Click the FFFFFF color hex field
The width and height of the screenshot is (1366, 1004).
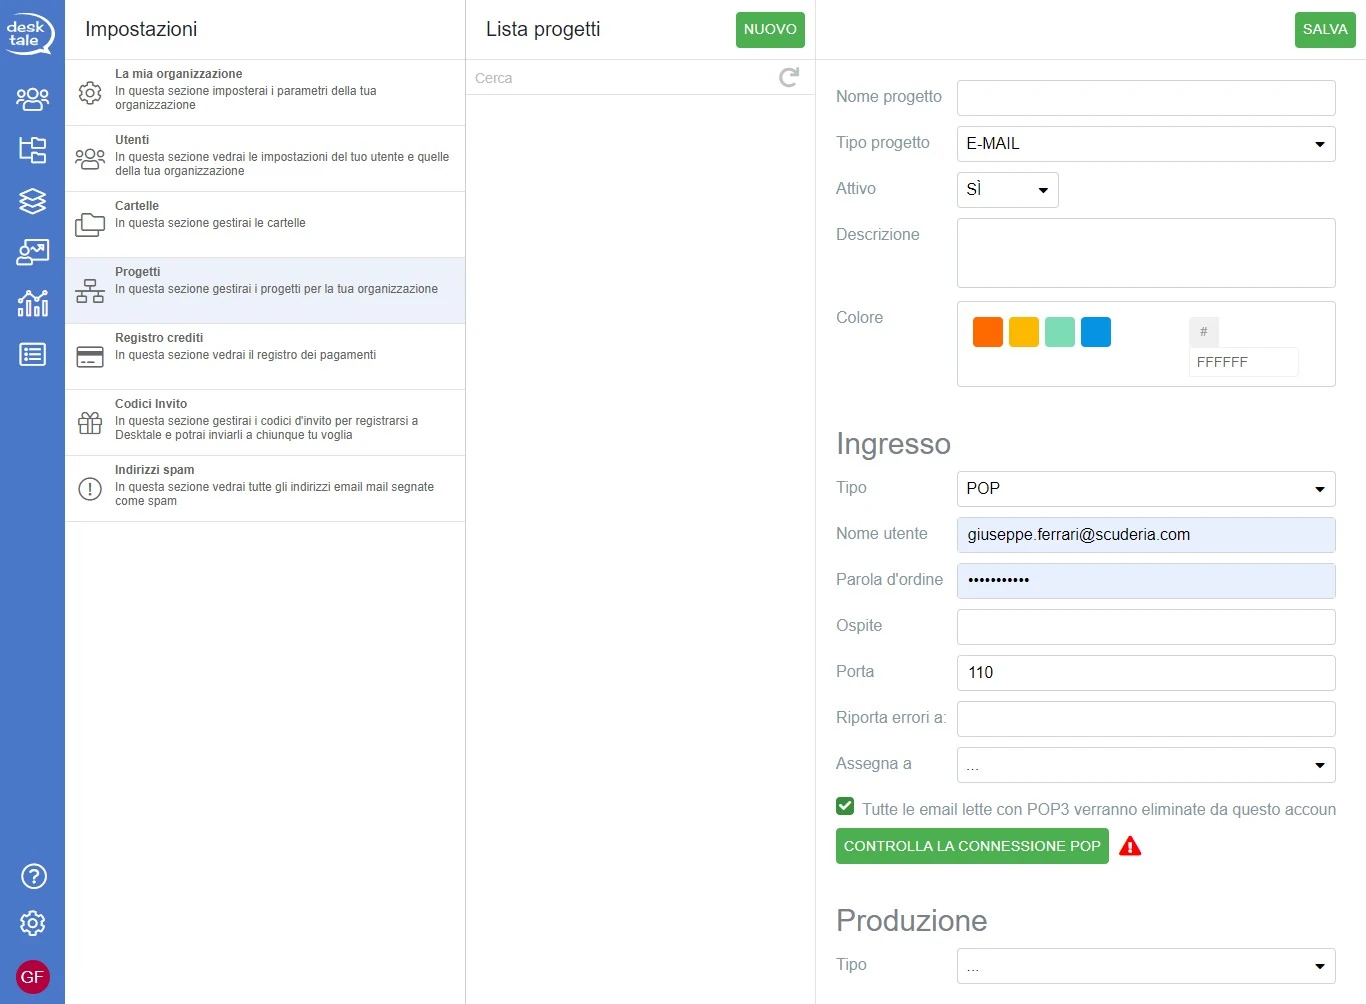click(1243, 362)
